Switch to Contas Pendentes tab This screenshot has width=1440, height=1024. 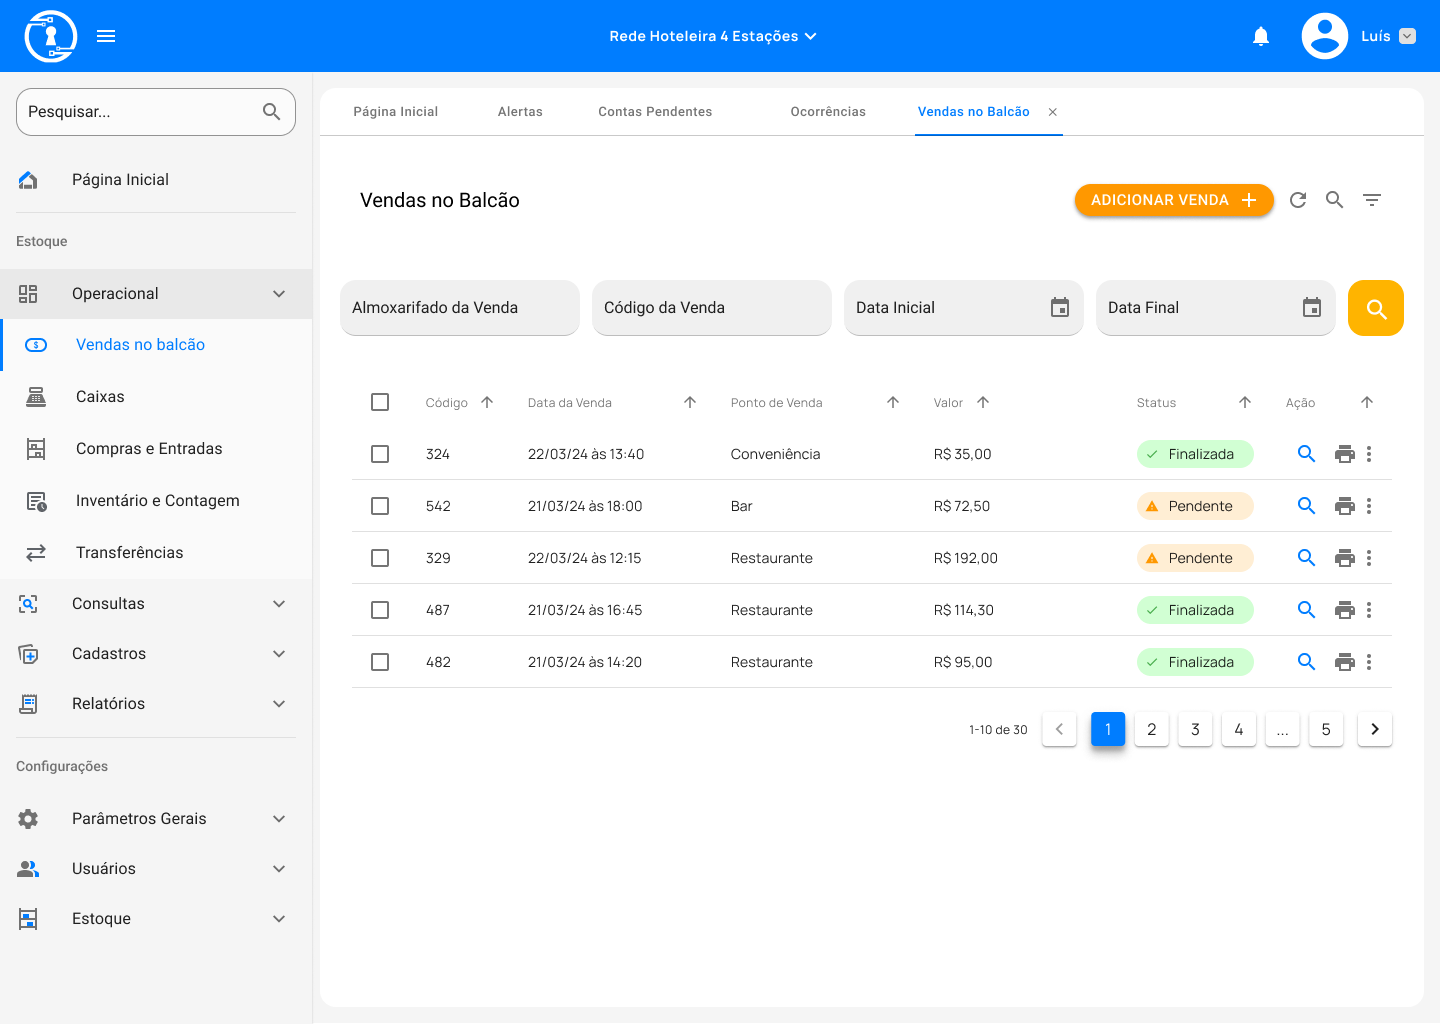(x=655, y=112)
